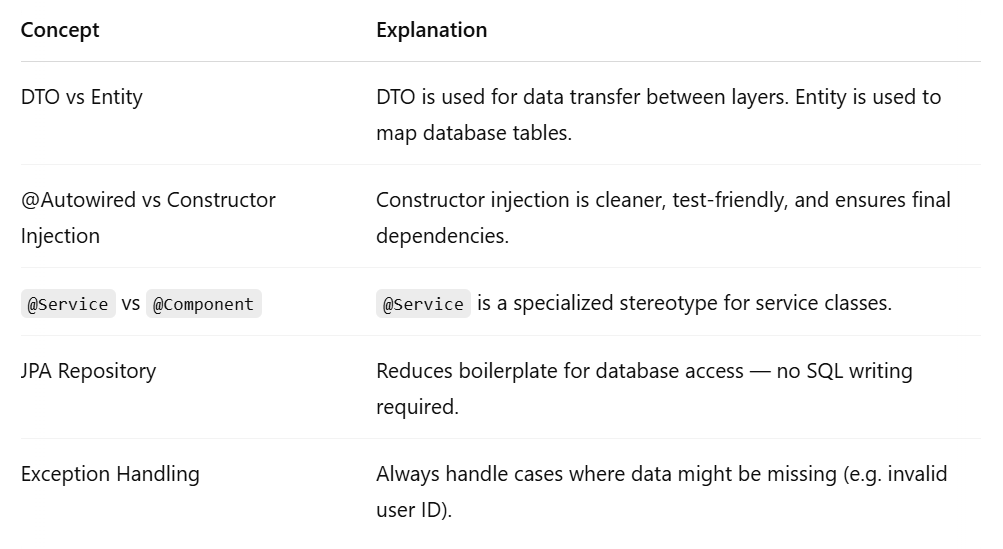Image resolution: width=1003 pixels, height=549 pixels.
Task: Click the @Service code tag in Concept column
Action: (68, 304)
